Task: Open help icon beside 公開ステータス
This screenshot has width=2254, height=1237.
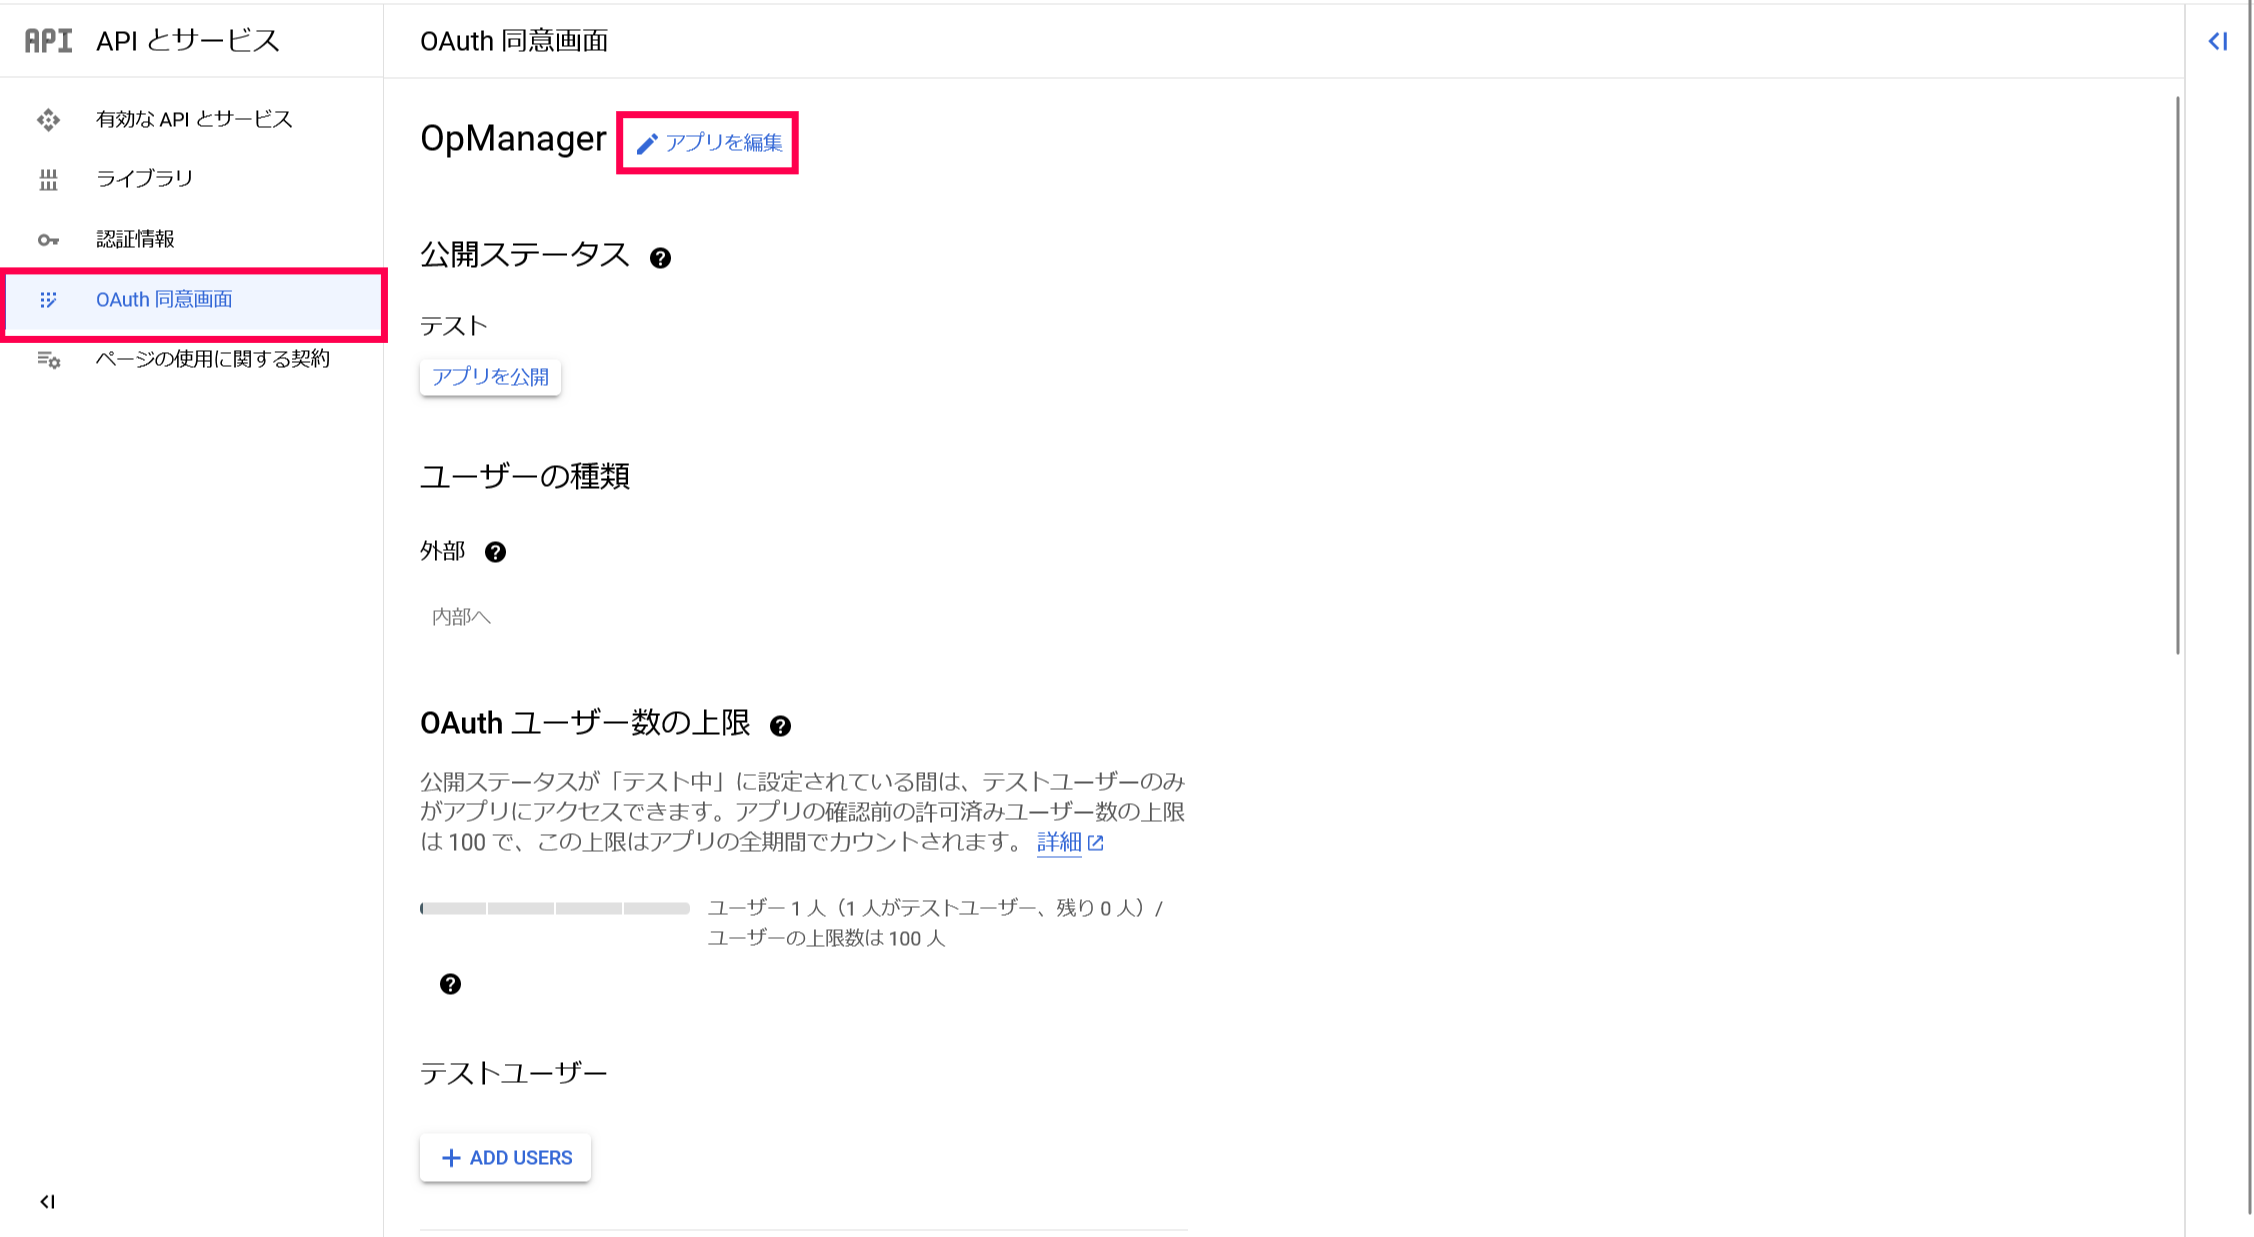Action: pyautogui.click(x=661, y=257)
